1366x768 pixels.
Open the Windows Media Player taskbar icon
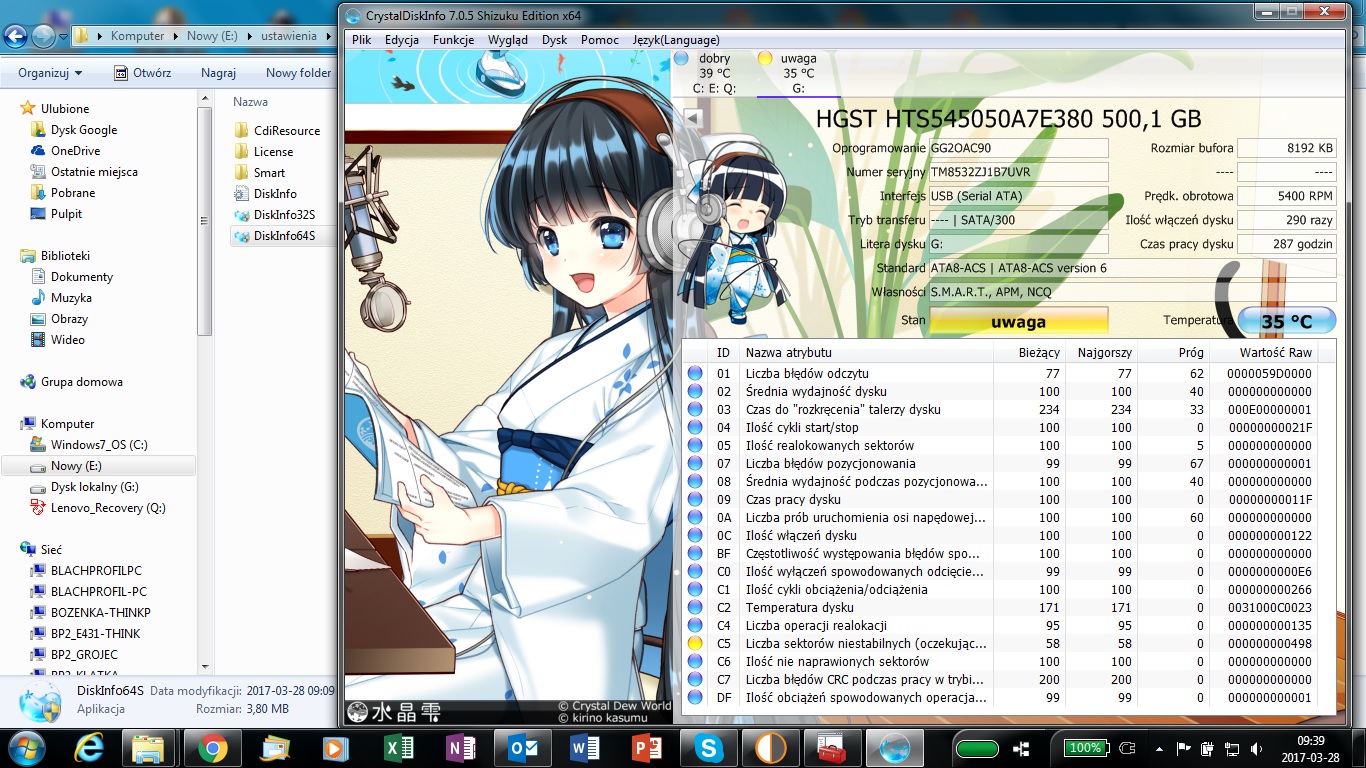[x=336, y=748]
